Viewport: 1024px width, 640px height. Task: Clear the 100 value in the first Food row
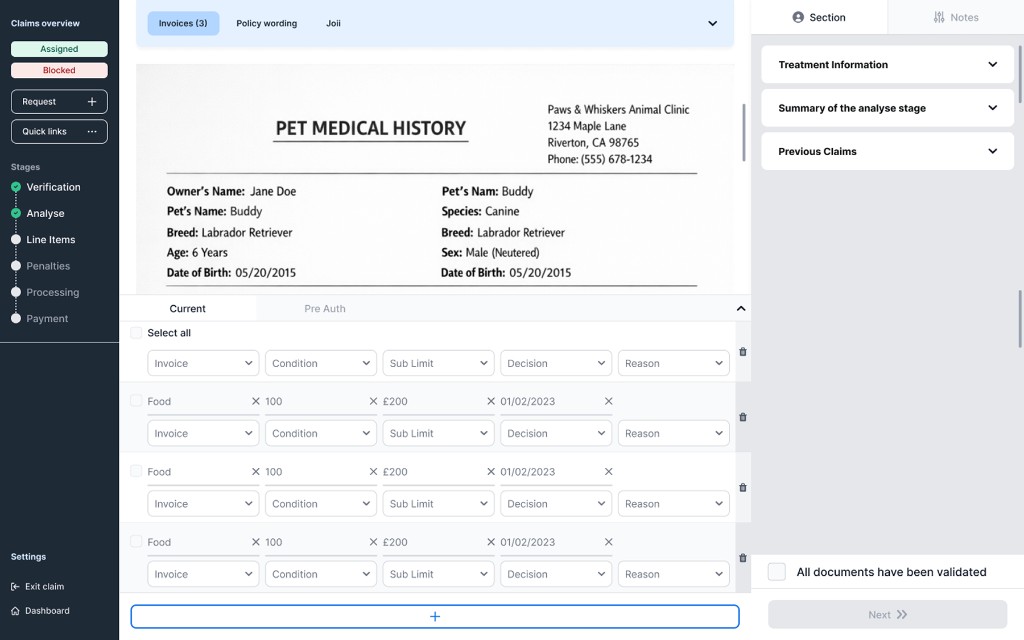point(373,401)
